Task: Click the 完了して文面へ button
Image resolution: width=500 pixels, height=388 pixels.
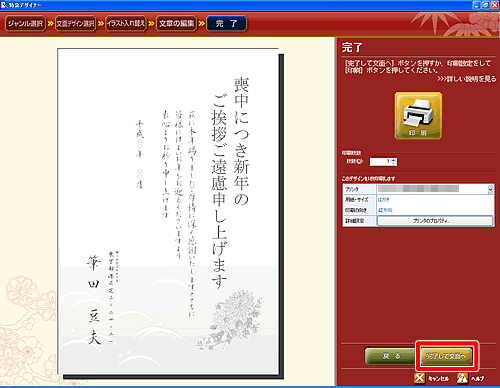Action: click(x=446, y=356)
